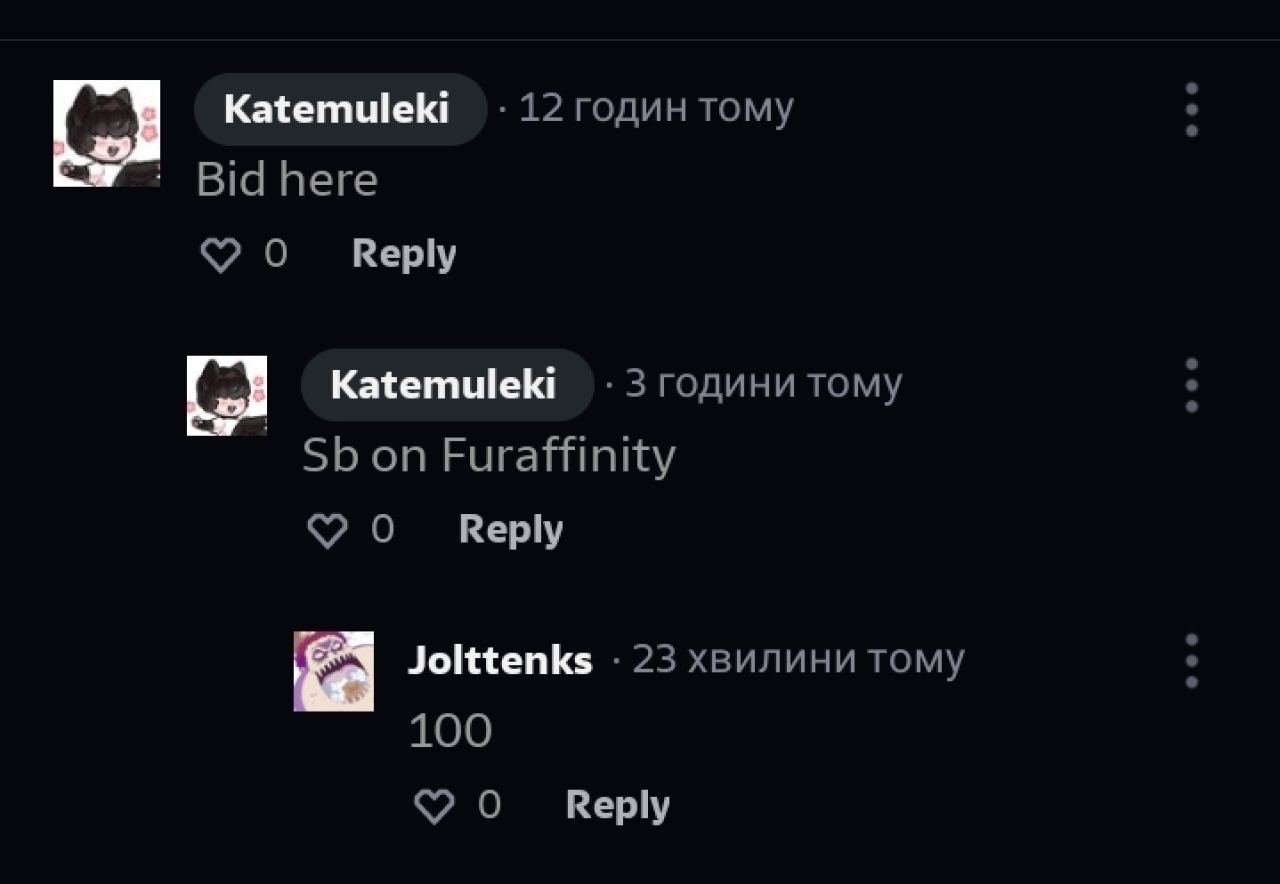Open Katemuleki's avatar on the top comment
1280x884 pixels.
tap(106, 133)
